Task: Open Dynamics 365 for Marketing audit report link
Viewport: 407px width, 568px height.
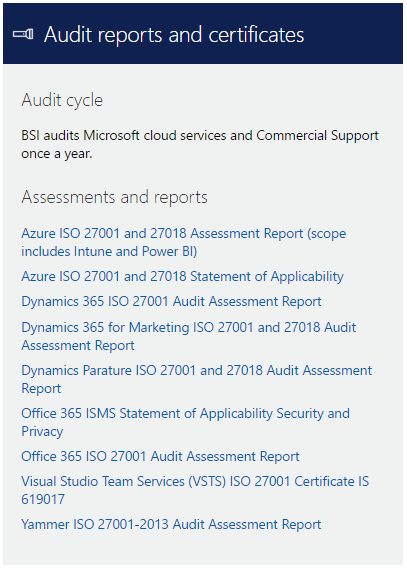Action: point(189,336)
